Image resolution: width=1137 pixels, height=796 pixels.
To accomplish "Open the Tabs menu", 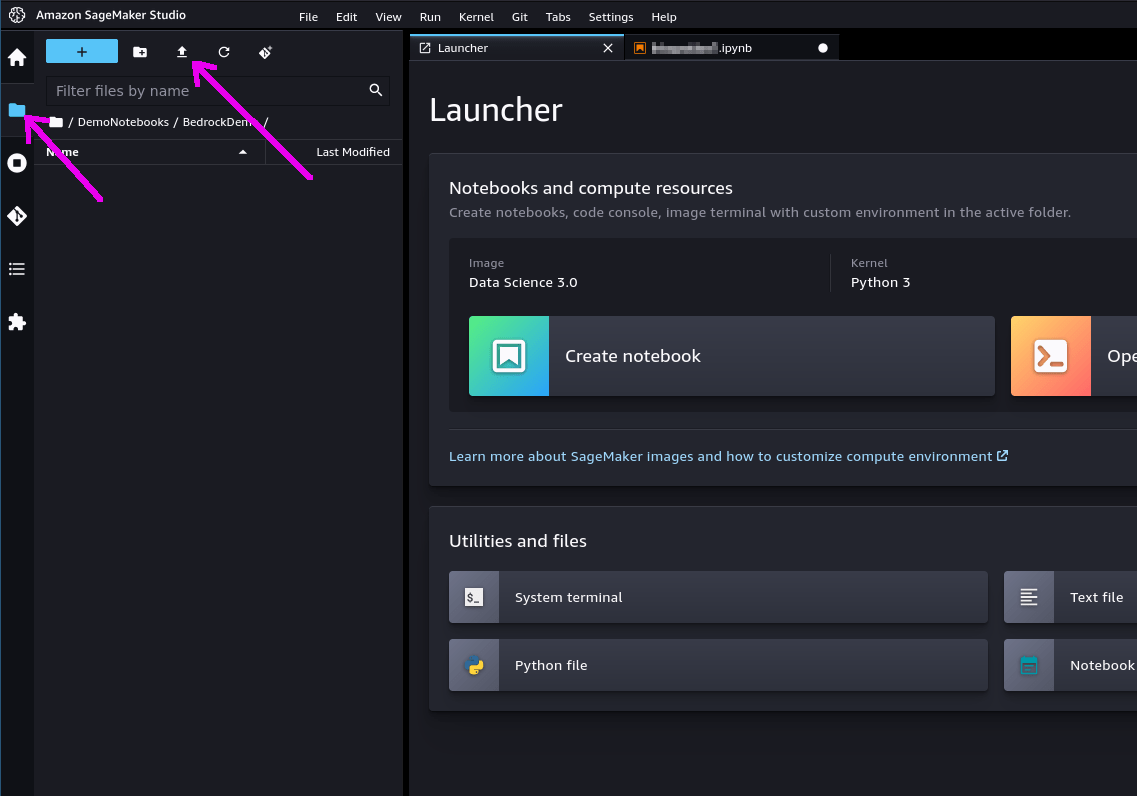I will coord(558,17).
